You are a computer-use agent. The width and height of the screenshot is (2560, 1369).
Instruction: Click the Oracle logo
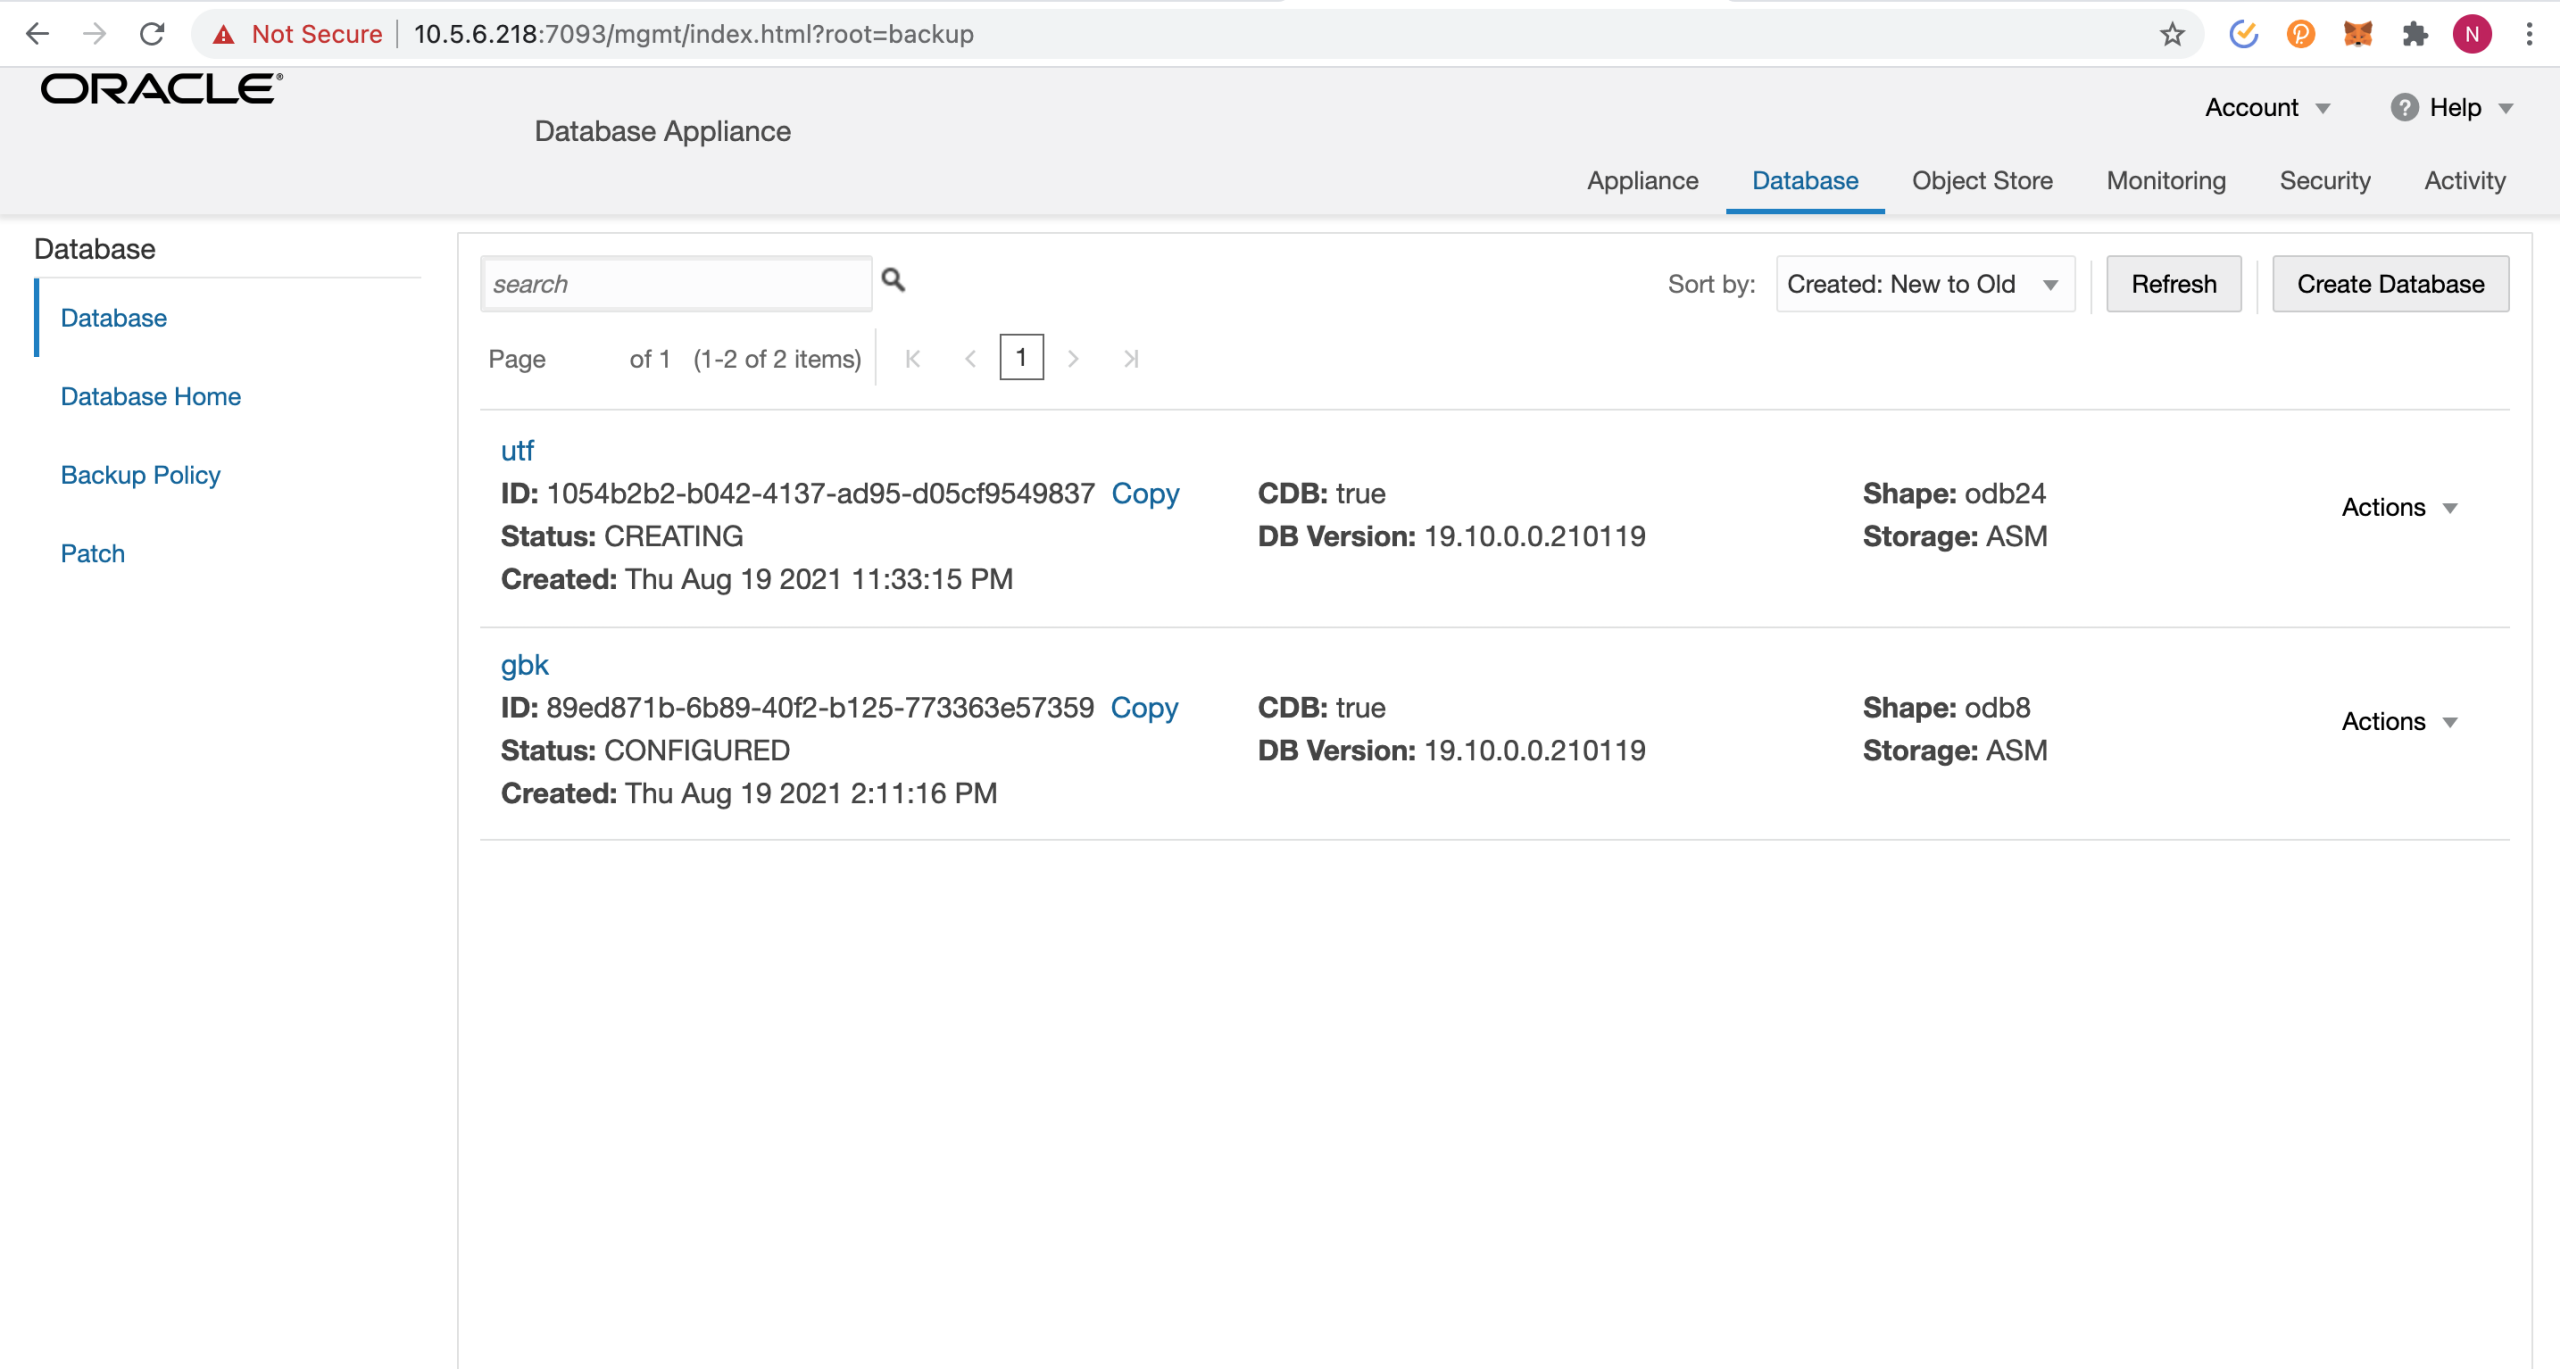[x=161, y=89]
